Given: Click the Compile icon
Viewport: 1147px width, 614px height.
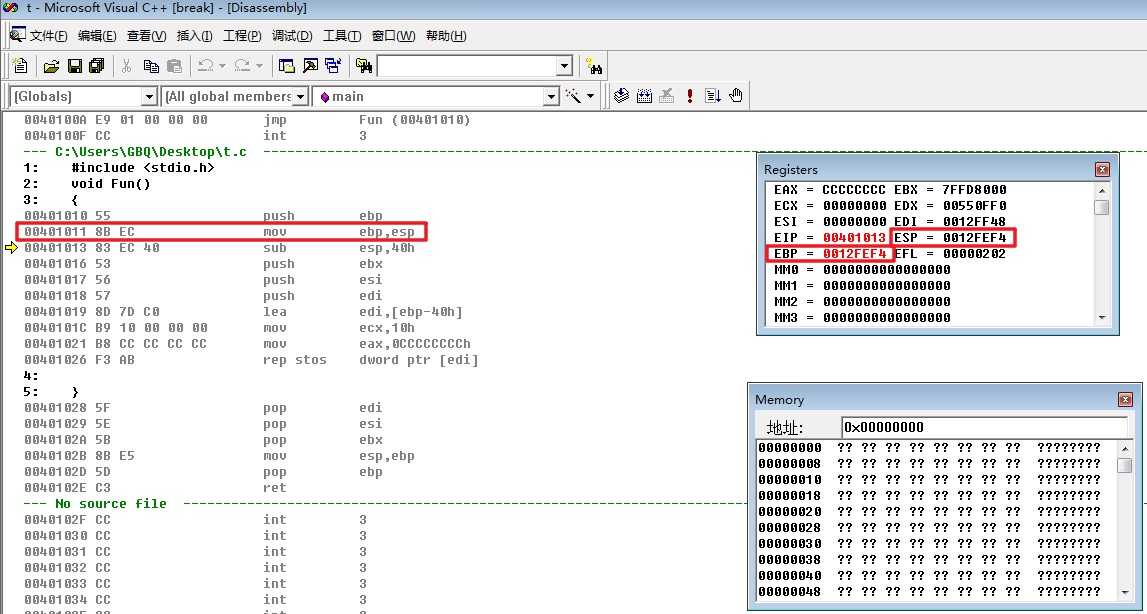Looking at the screenshot, I should 621,96.
